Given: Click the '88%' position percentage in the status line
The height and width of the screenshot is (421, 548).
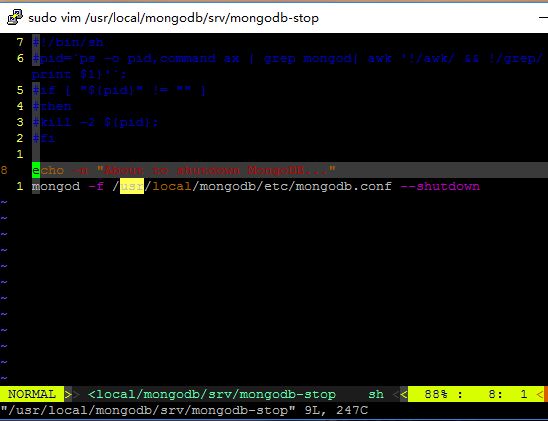Looking at the screenshot, I should 436,394.
